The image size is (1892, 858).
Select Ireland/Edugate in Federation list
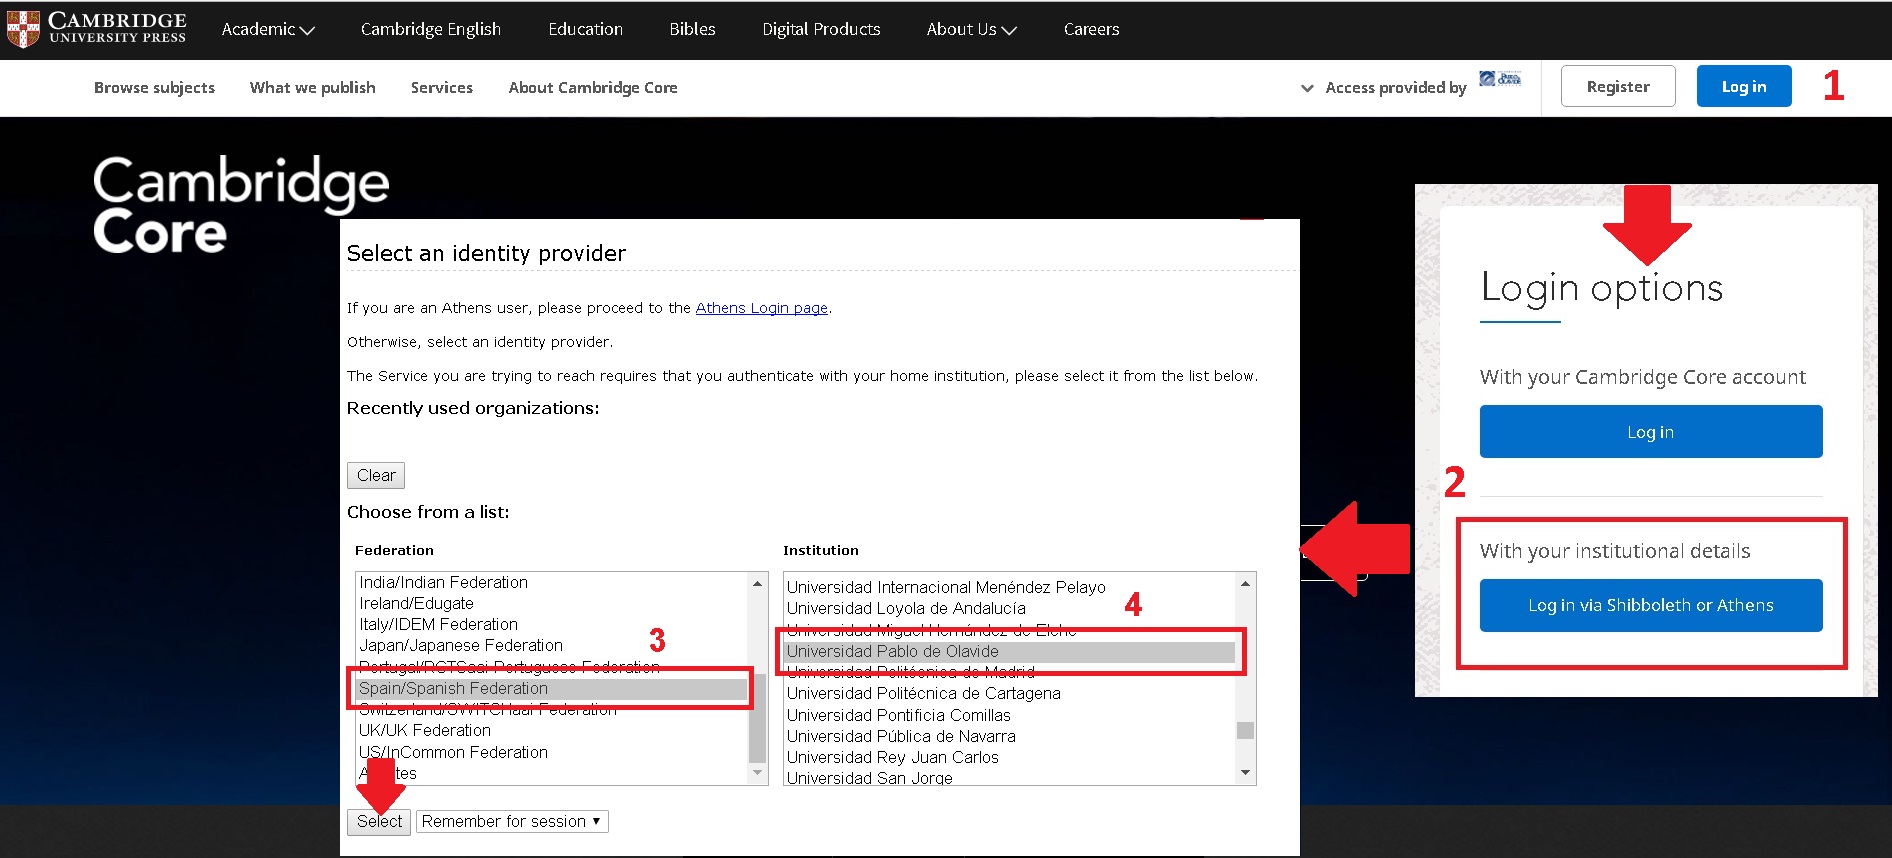tap(551, 603)
